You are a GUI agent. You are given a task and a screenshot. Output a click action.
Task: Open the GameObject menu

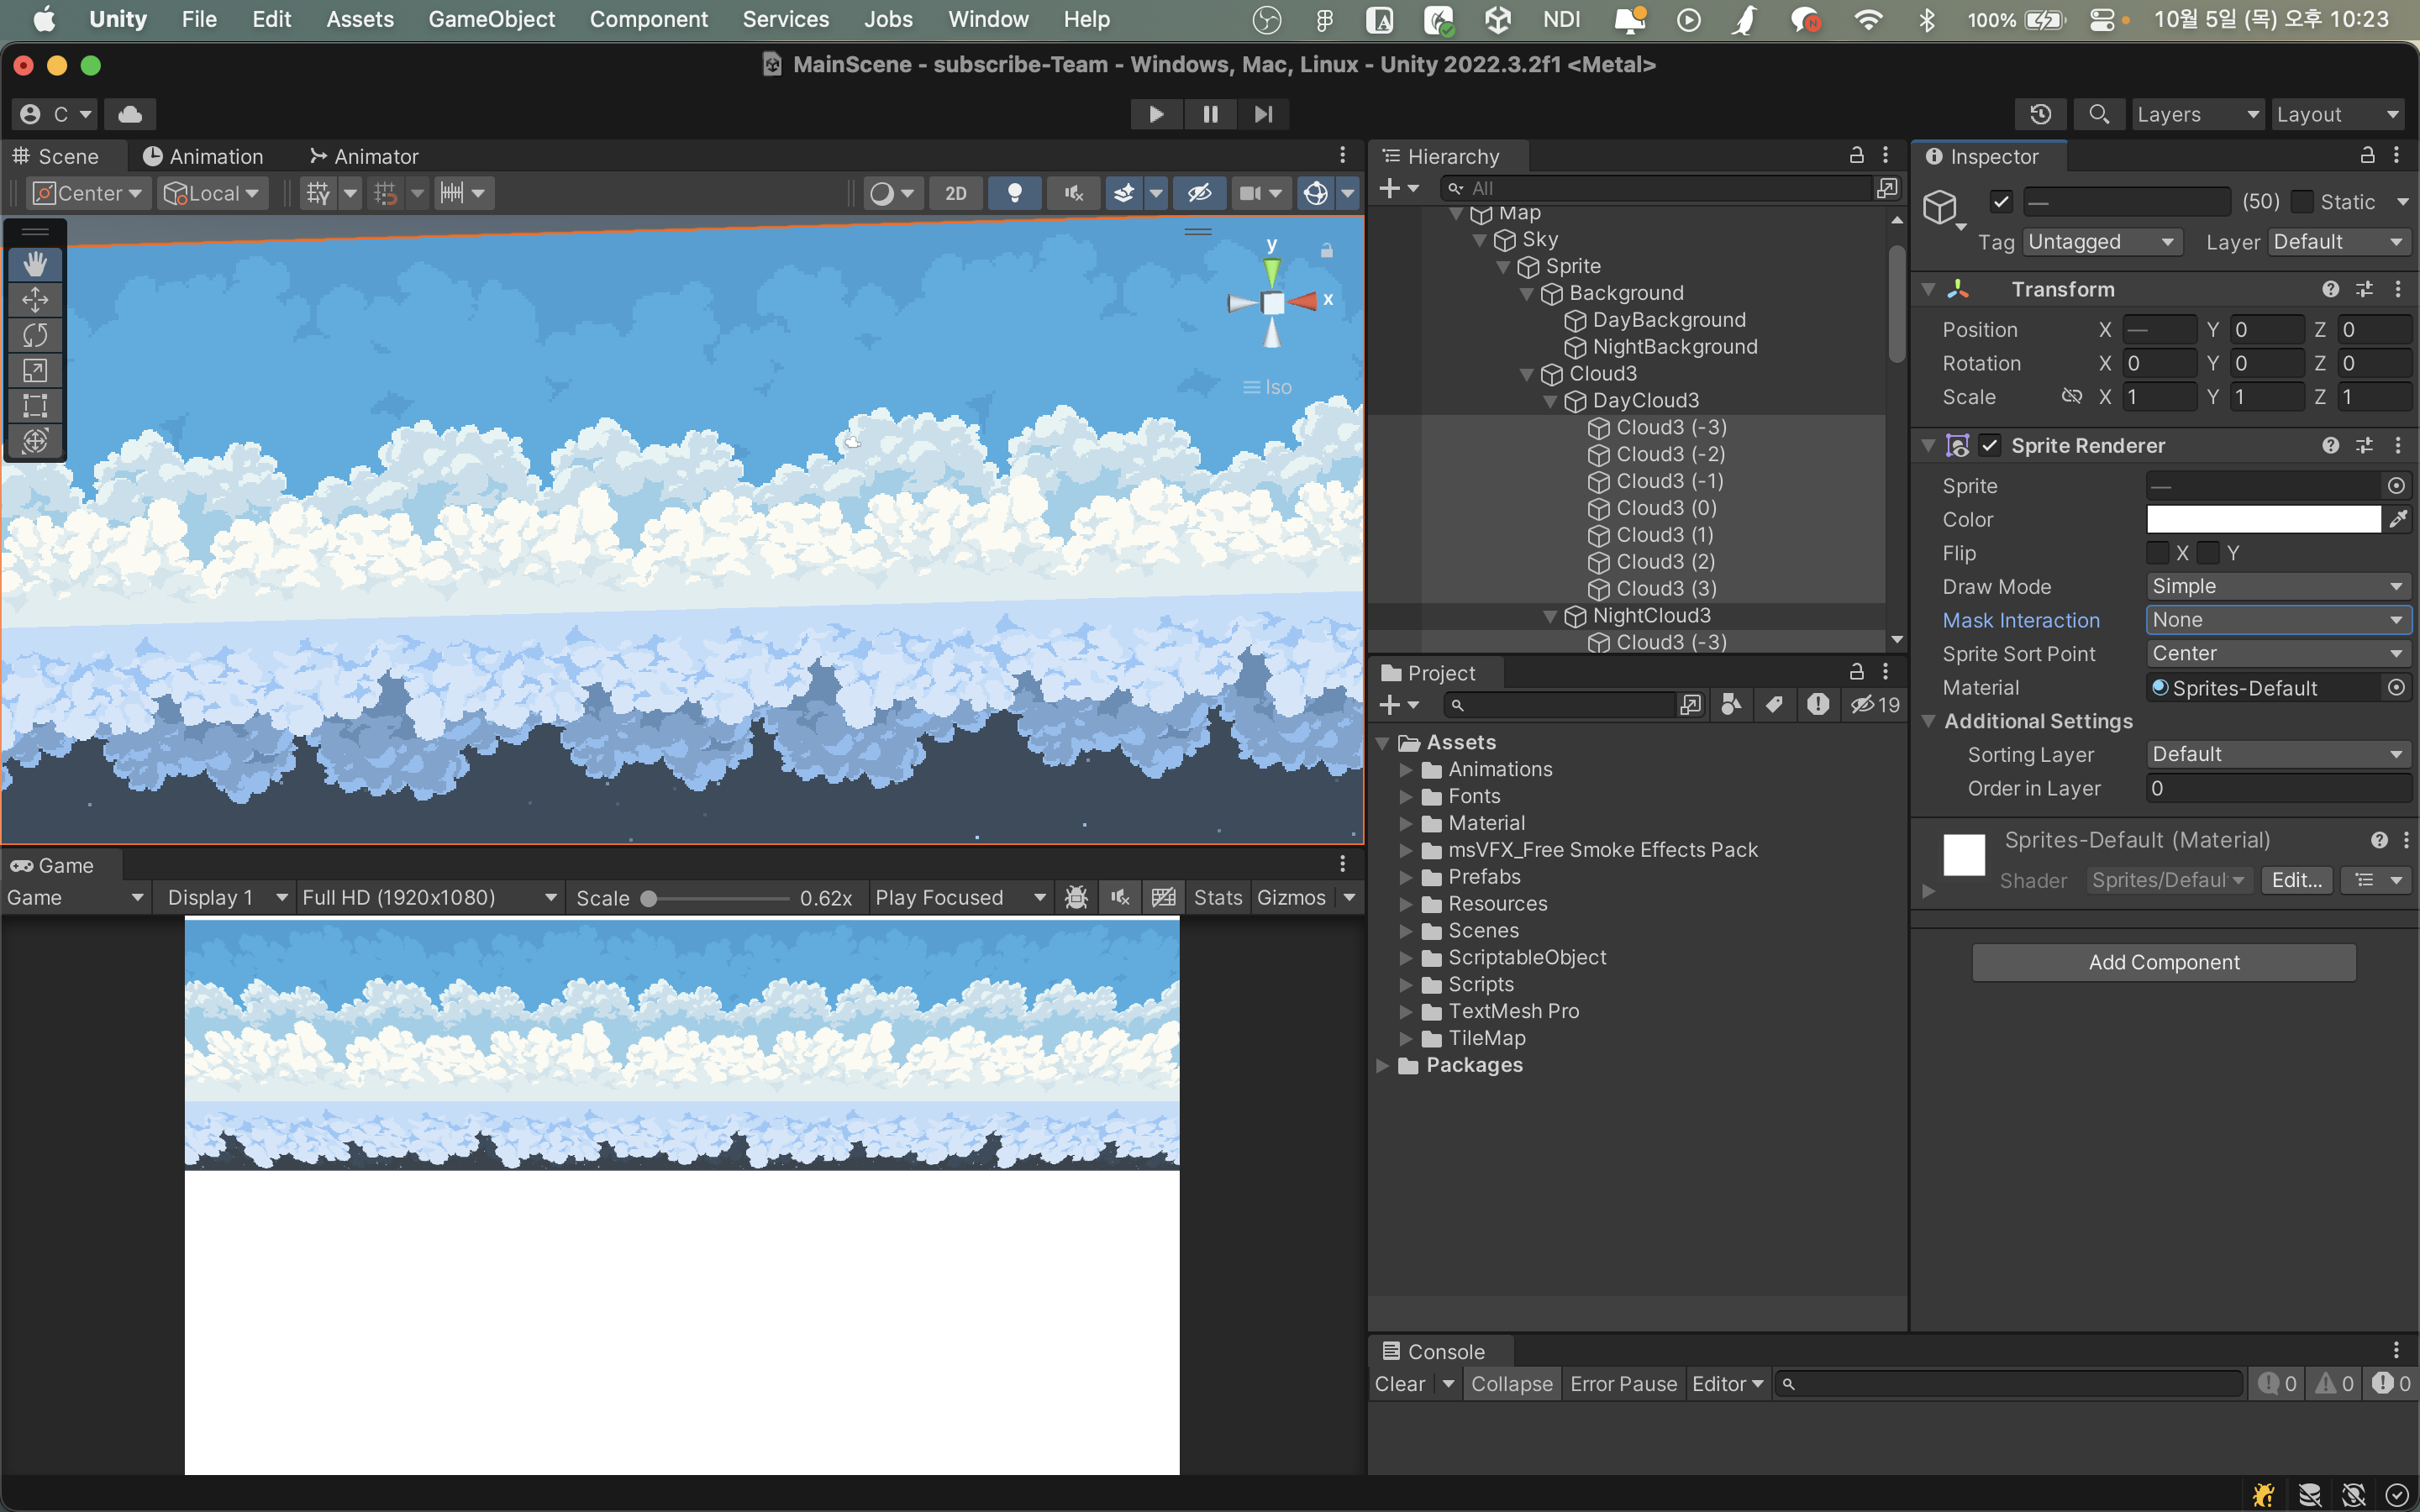pos(491,19)
